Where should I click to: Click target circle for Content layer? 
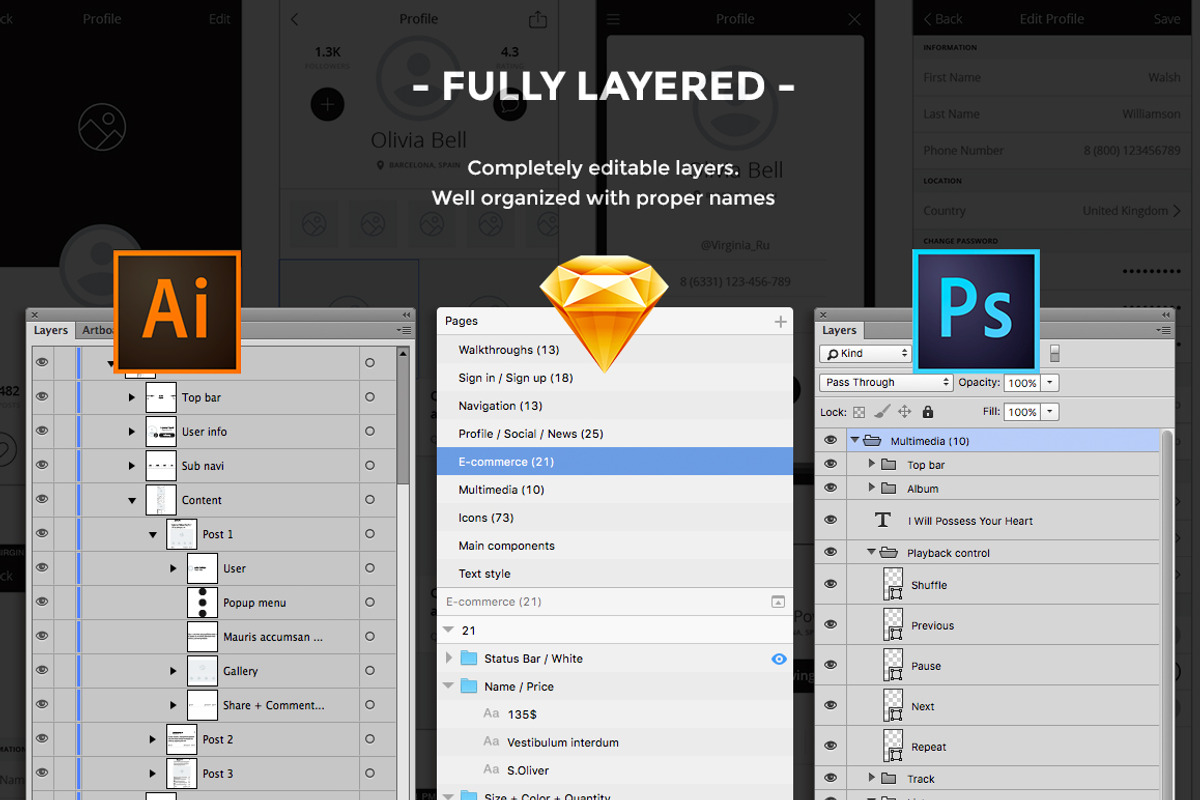(x=370, y=499)
